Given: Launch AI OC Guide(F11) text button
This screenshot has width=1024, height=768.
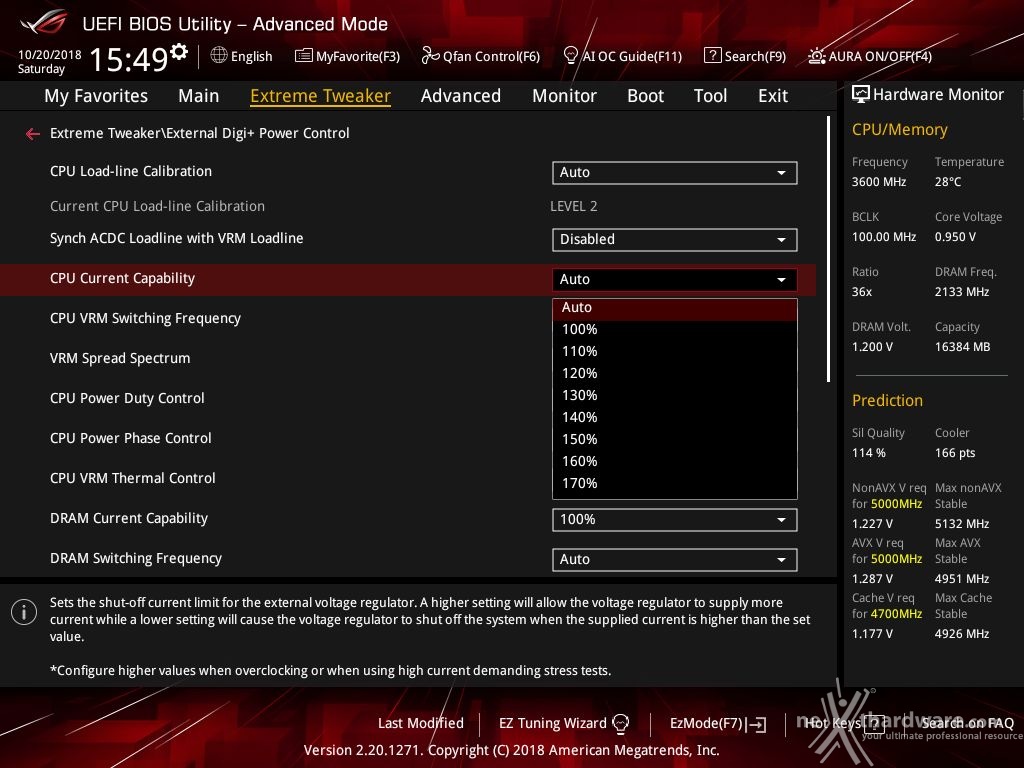Looking at the screenshot, I should point(632,57).
